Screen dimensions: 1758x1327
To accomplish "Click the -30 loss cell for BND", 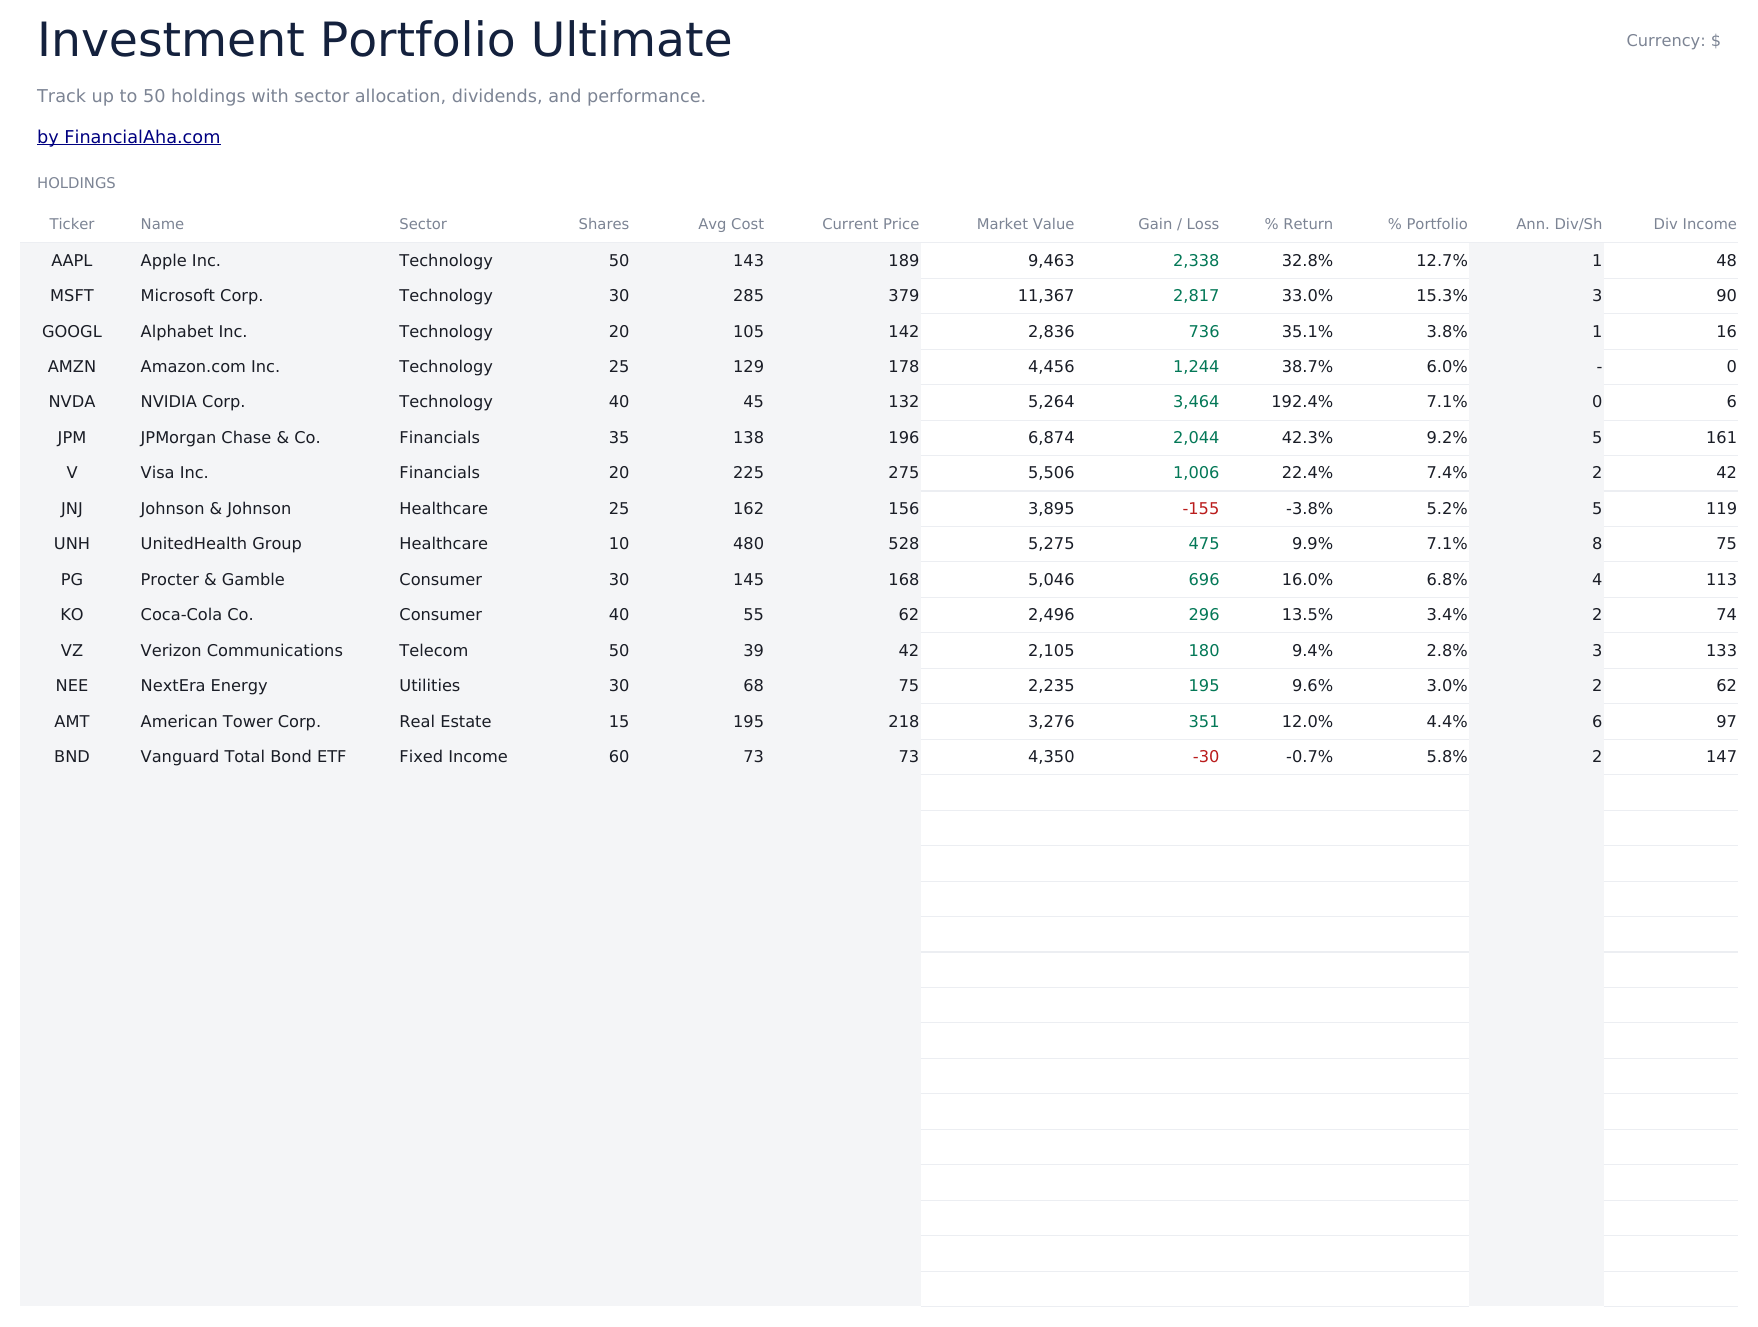I will pyautogui.click(x=1206, y=757).
